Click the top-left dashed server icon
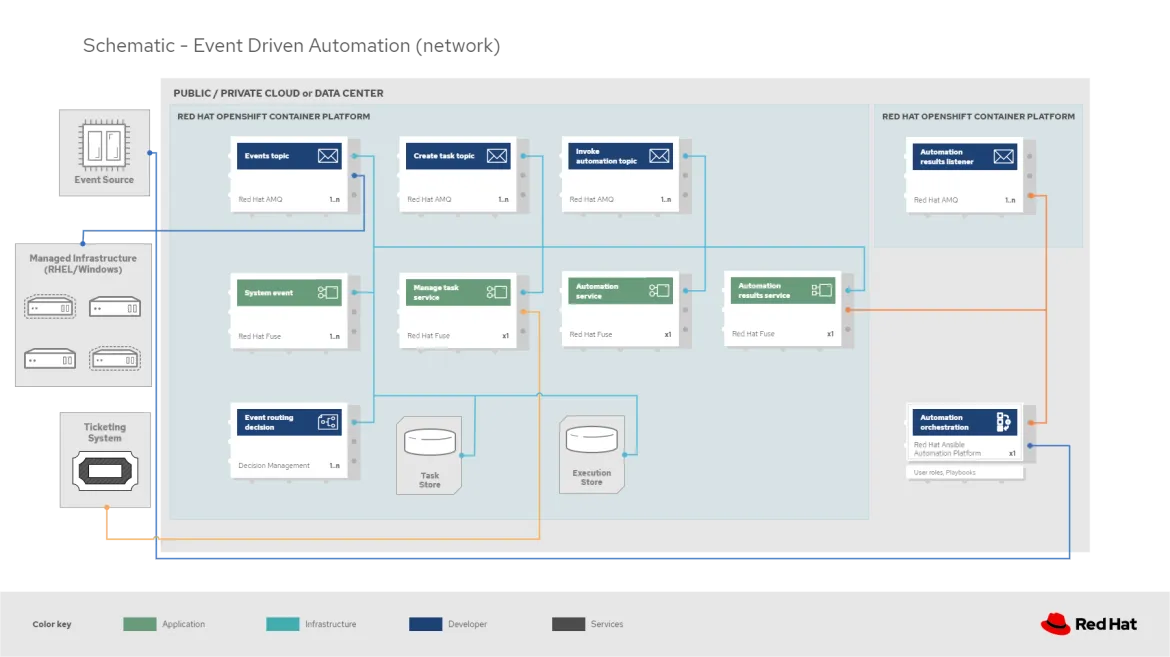This screenshot has height=657, width=1170. point(50,308)
